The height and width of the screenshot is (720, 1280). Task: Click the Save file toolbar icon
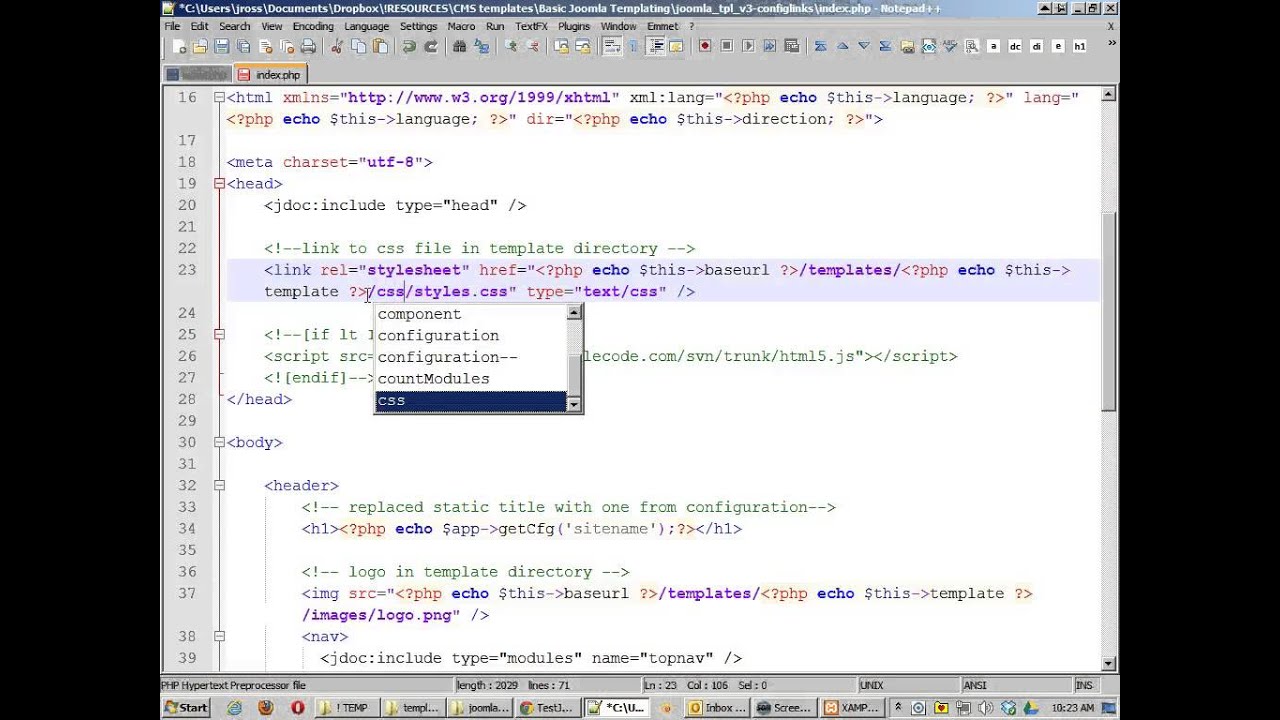221,46
